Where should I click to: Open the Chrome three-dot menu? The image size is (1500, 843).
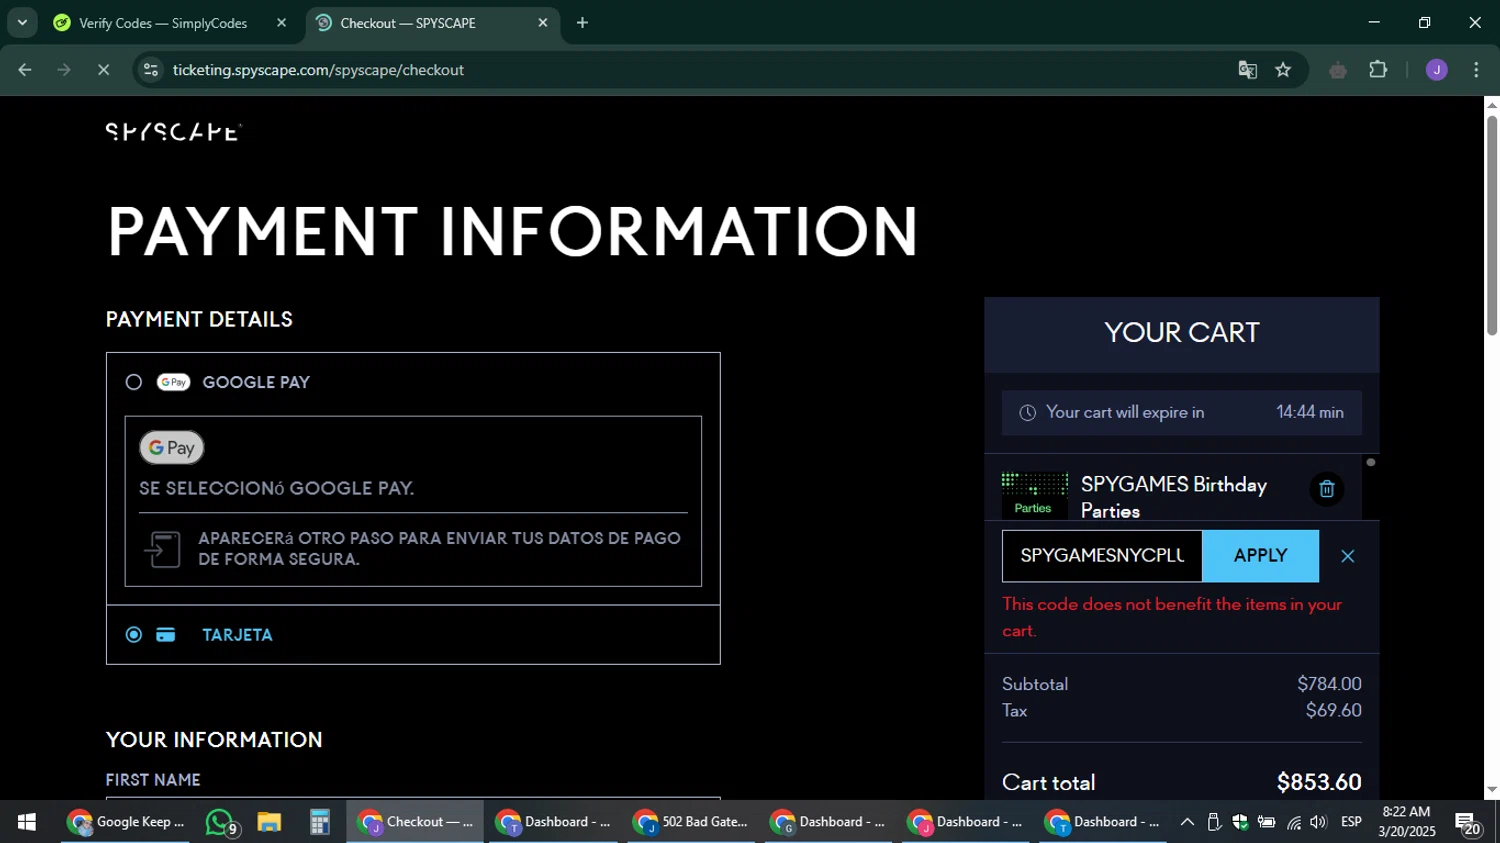click(1477, 70)
